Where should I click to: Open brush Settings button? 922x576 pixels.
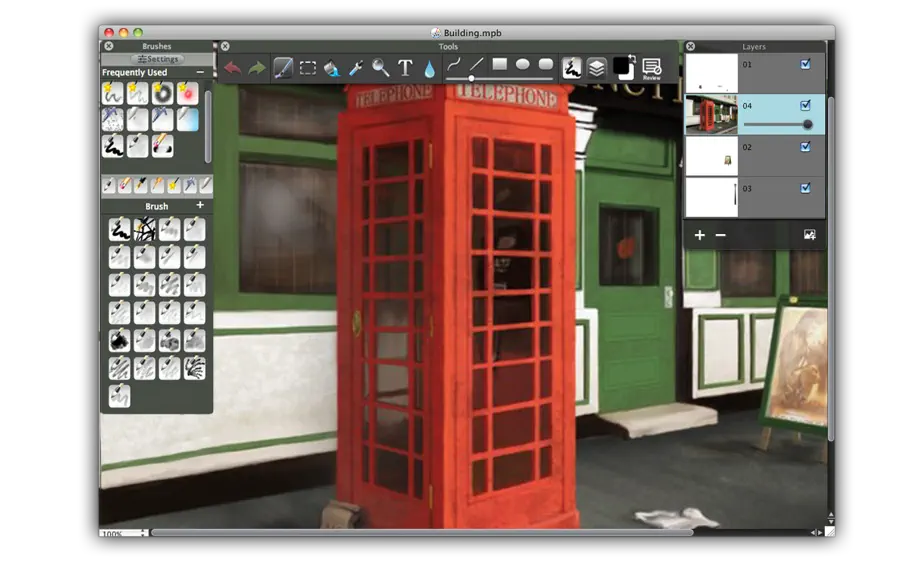[158, 59]
